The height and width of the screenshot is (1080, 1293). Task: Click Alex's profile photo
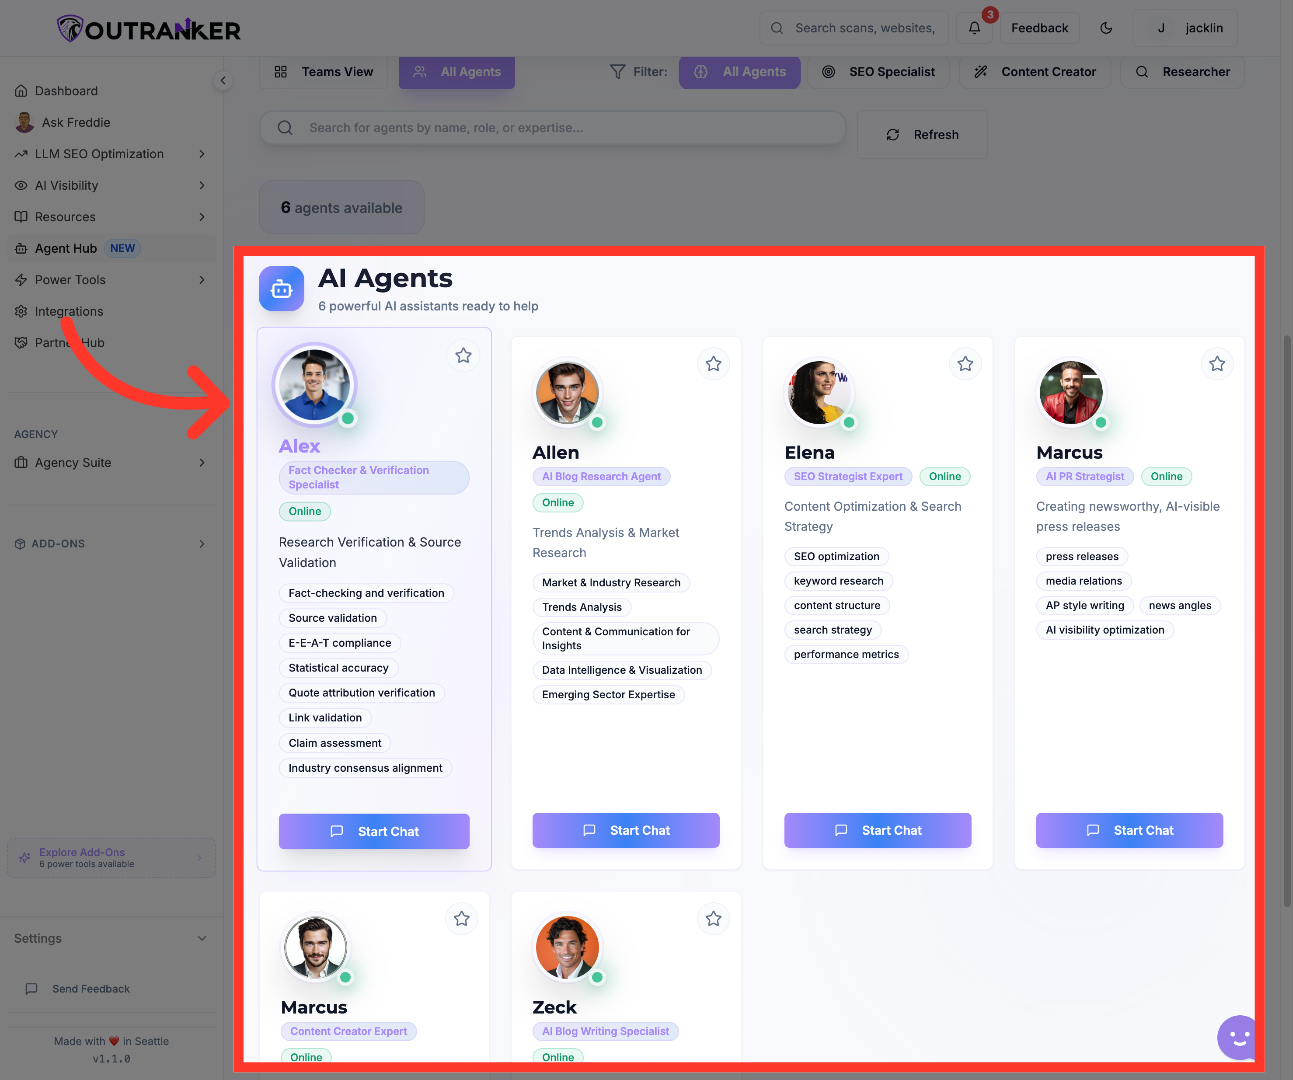[315, 385]
